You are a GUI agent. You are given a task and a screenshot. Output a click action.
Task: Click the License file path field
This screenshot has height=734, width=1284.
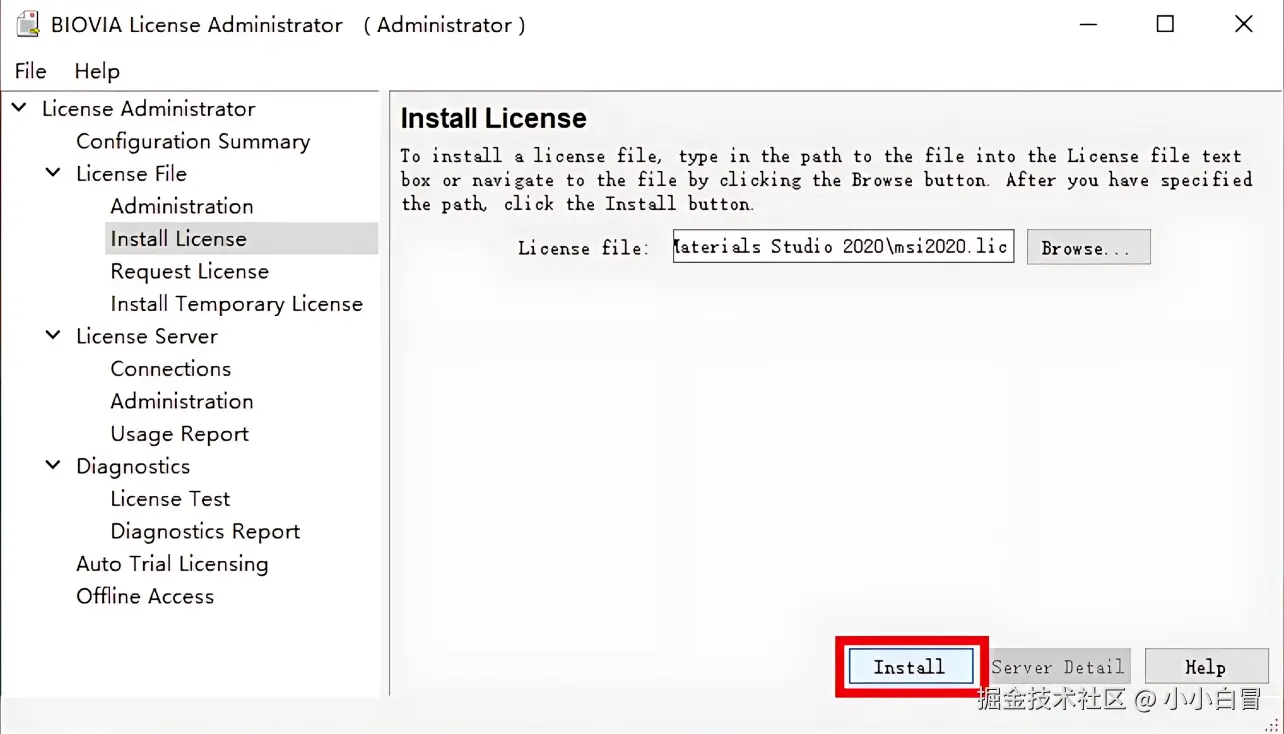(843, 246)
